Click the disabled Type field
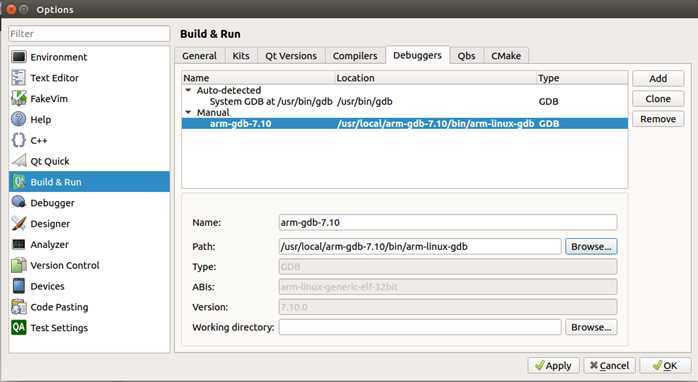The image size is (698, 382). click(x=448, y=267)
